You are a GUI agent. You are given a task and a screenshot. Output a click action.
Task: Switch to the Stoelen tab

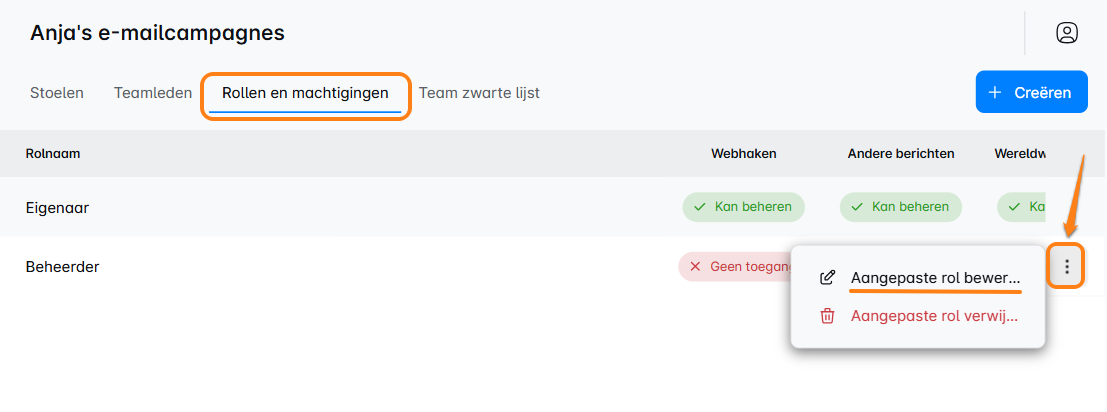point(57,93)
